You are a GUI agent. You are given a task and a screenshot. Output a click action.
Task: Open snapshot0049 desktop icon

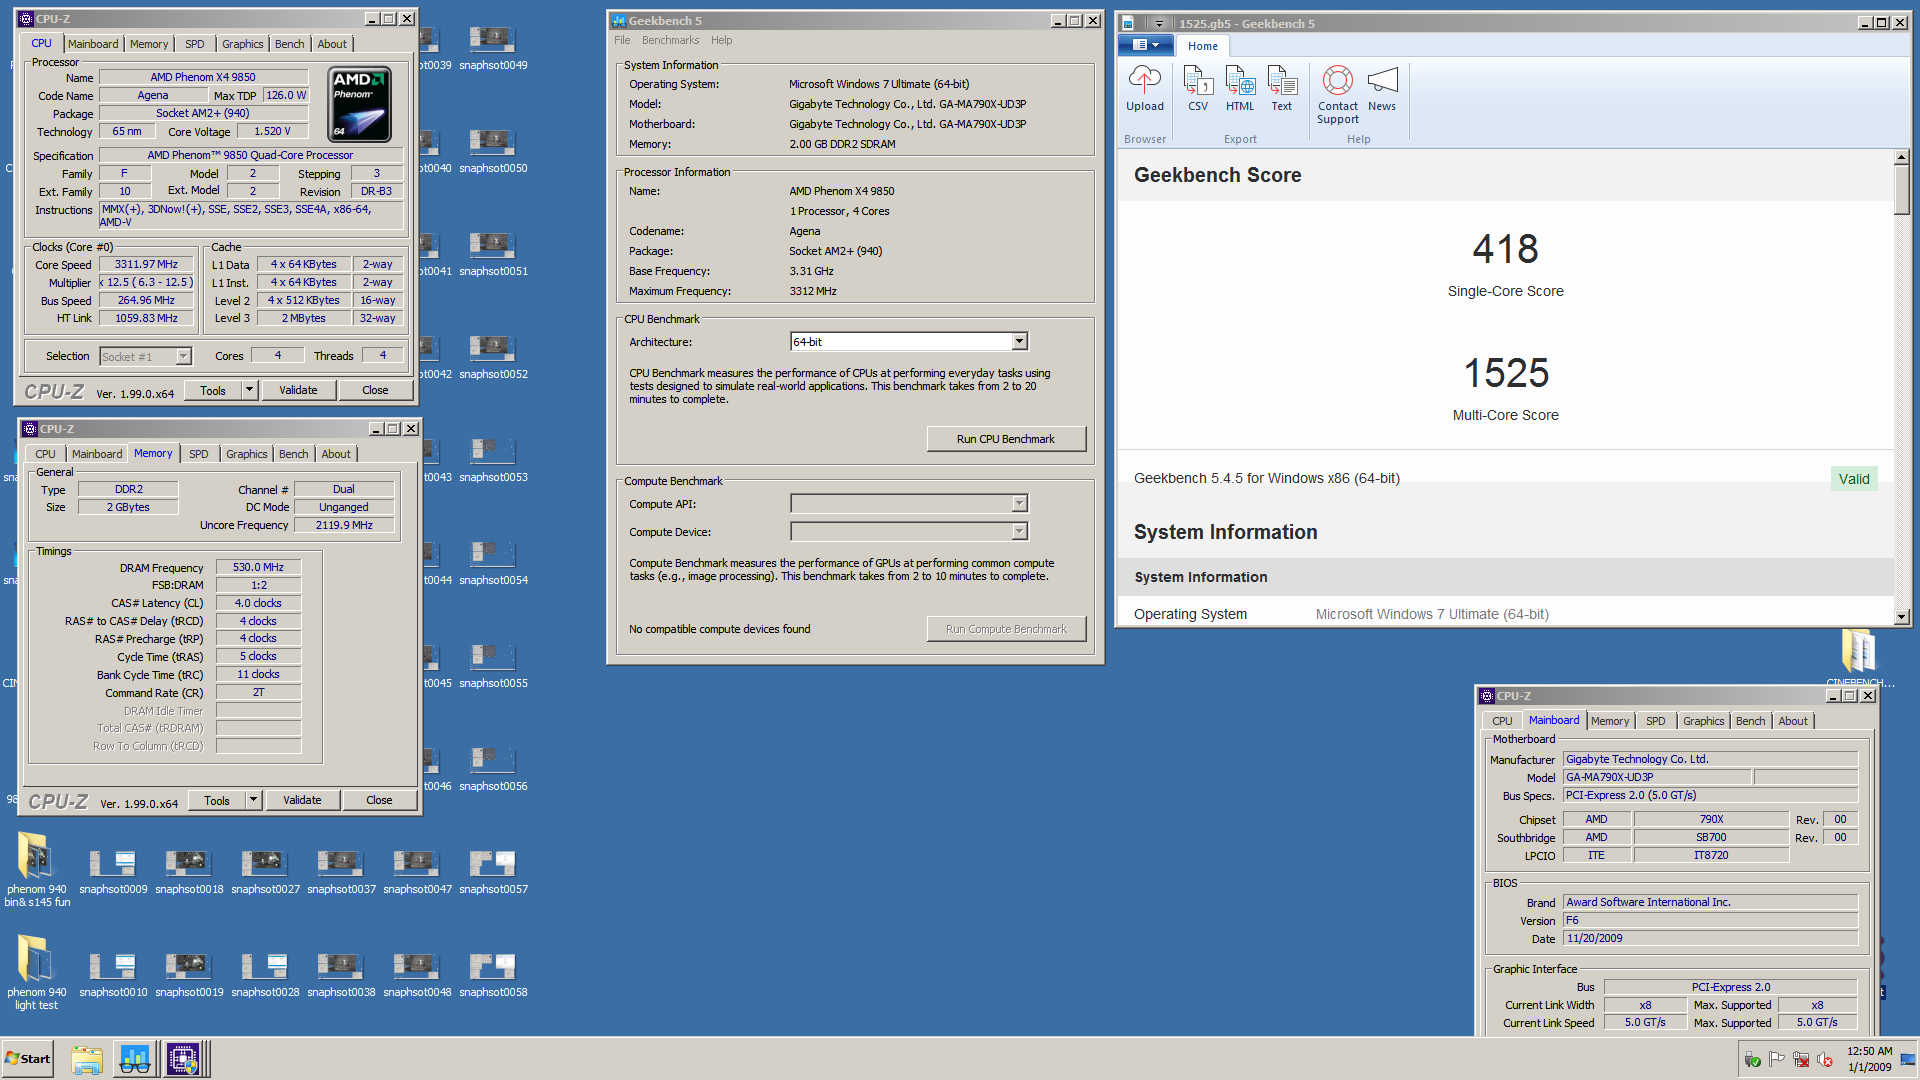click(x=493, y=48)
